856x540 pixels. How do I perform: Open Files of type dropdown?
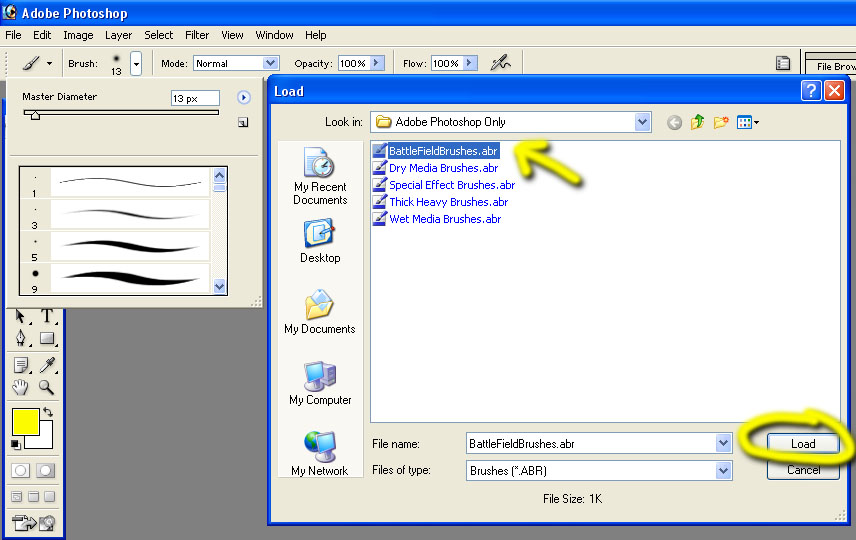pos(723,470)
